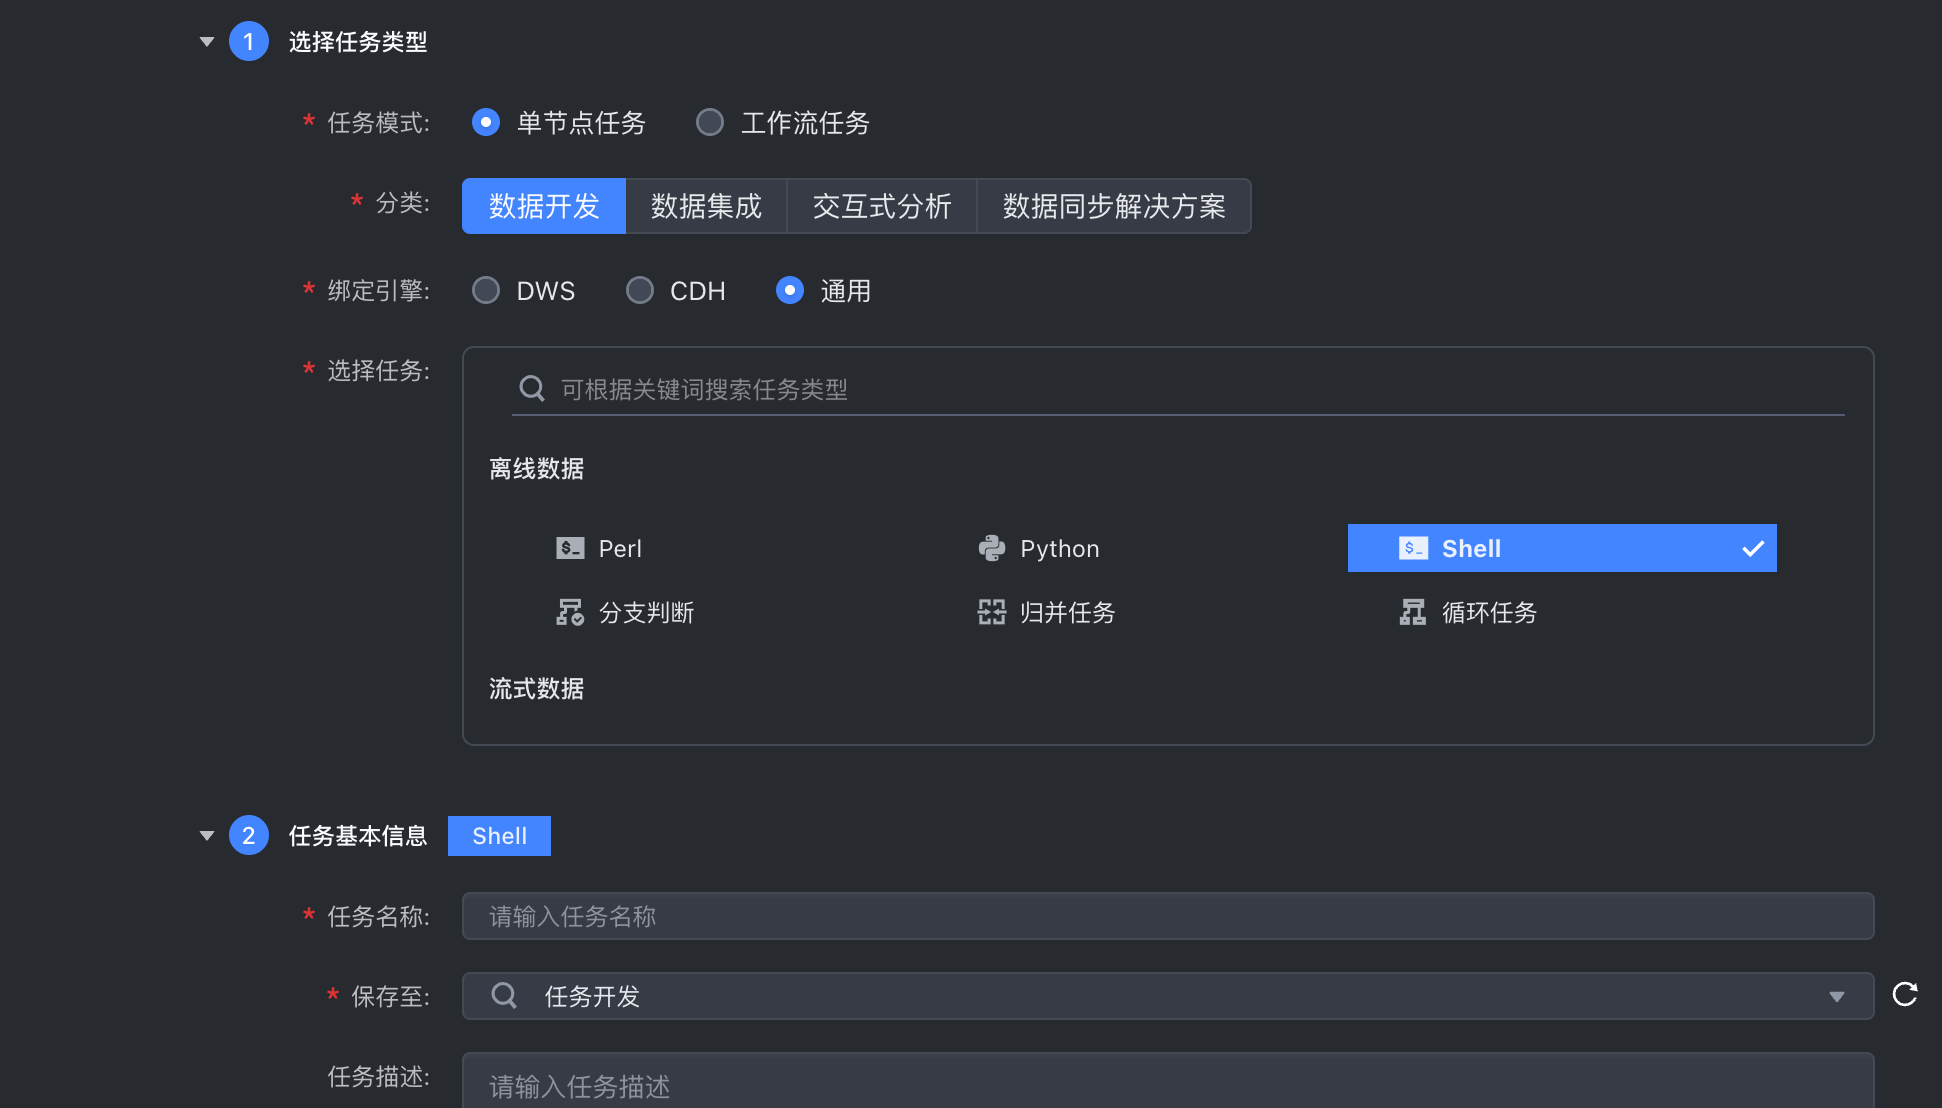The height and width of the screenshot is (1108, 1942).
Task: Select the 工作流任务 radio option
Action: click(710, 122)
